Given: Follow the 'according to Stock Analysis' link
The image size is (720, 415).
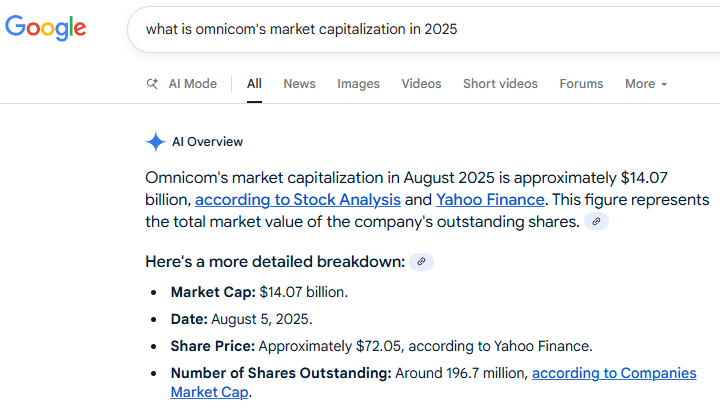Looking at the screenshot, I should 298,200.
